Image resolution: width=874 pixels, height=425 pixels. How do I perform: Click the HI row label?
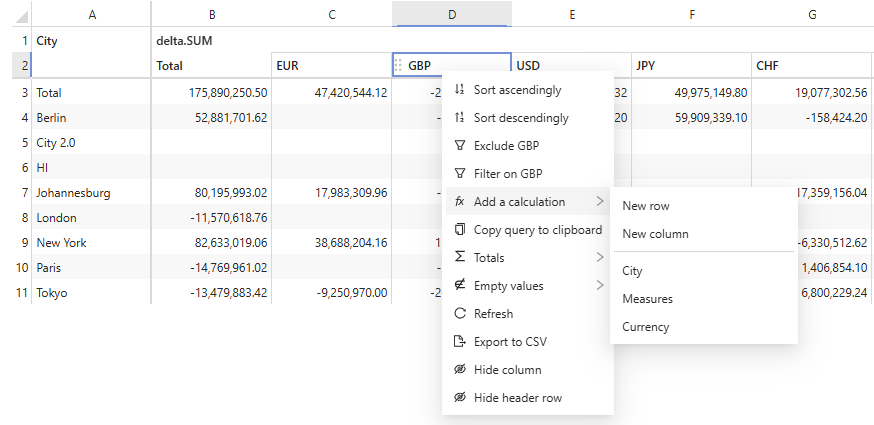tap(42, 167)
